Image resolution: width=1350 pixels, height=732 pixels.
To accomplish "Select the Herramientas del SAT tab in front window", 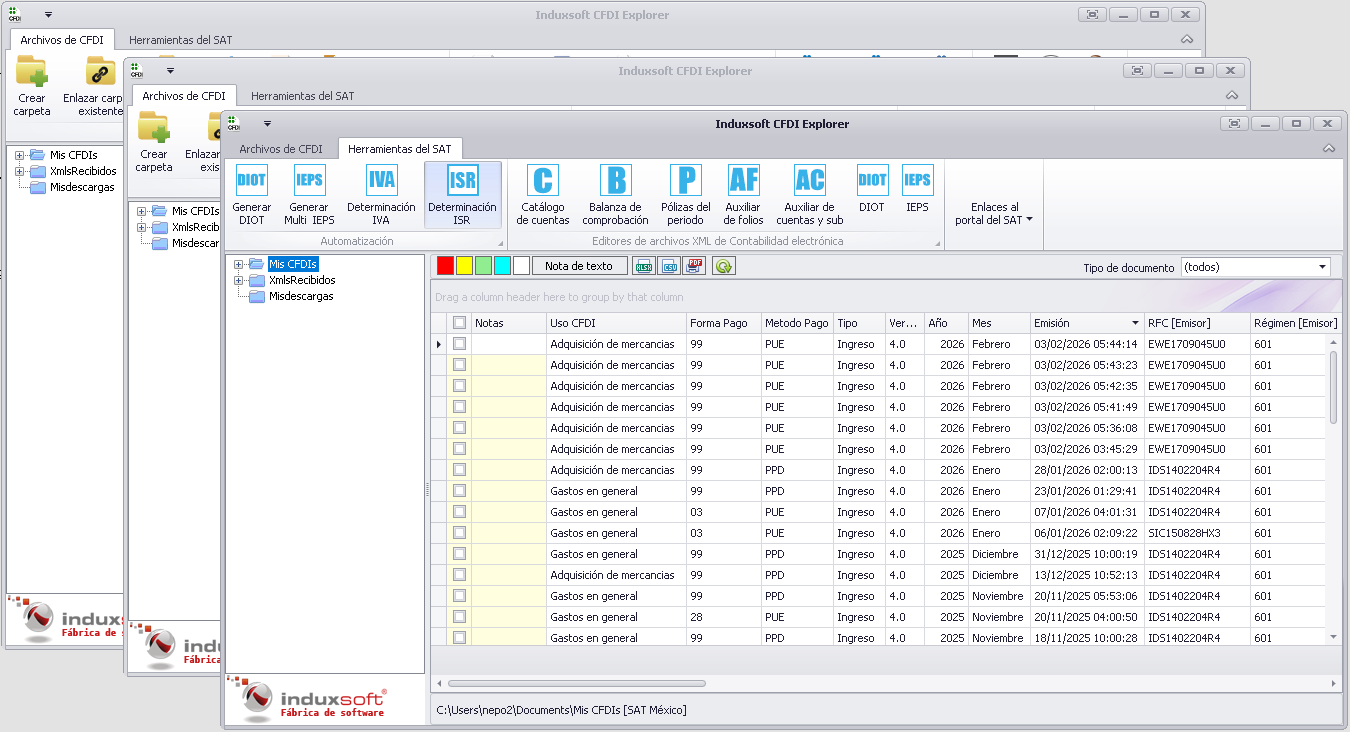I will click(x=399, y=149).
